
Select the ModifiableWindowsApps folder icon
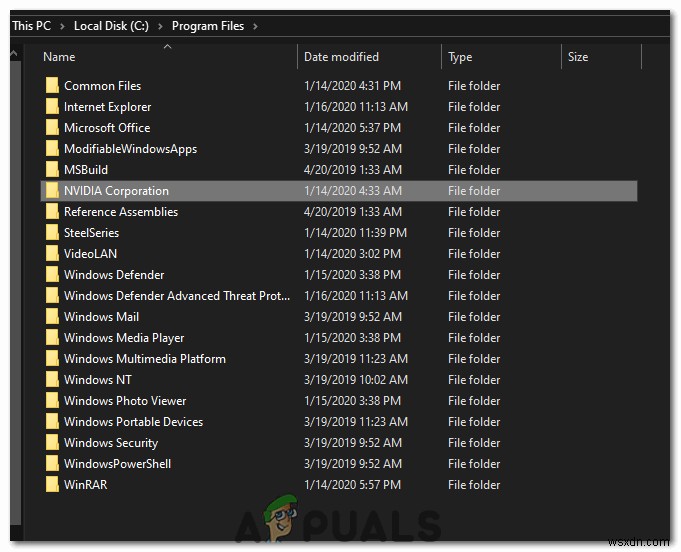52,149
